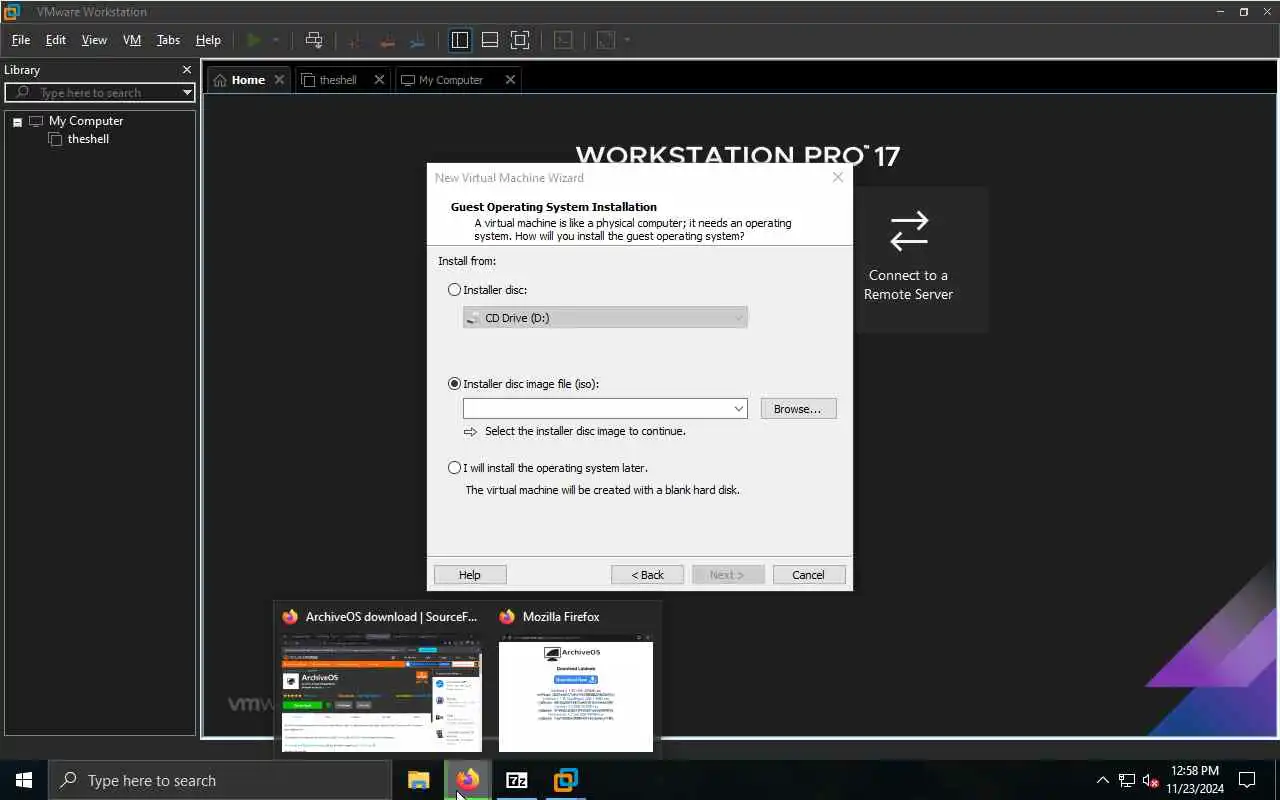1280x800 pixels.
Task: Click the Power On play button in toolbar
Action: 254,40
